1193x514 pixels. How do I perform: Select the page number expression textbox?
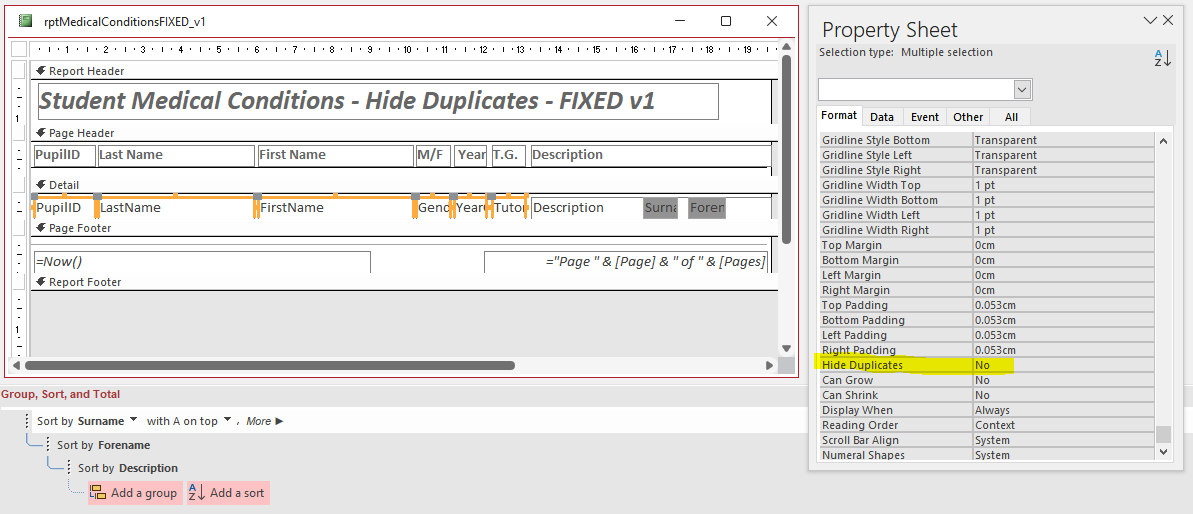coord(626,262)
